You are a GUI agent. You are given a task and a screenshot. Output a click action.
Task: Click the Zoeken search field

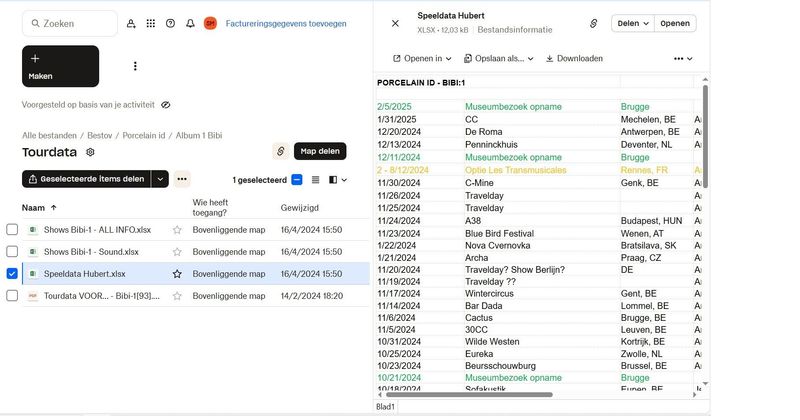pos(70,23)
